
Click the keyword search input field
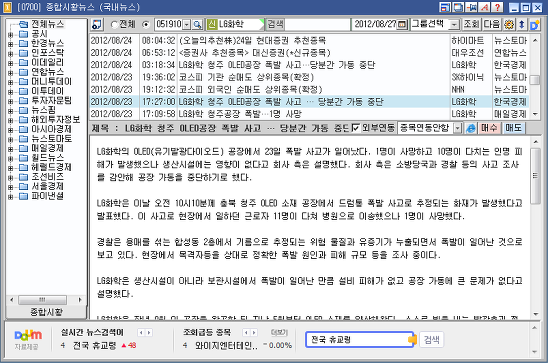tap(317, 24)
